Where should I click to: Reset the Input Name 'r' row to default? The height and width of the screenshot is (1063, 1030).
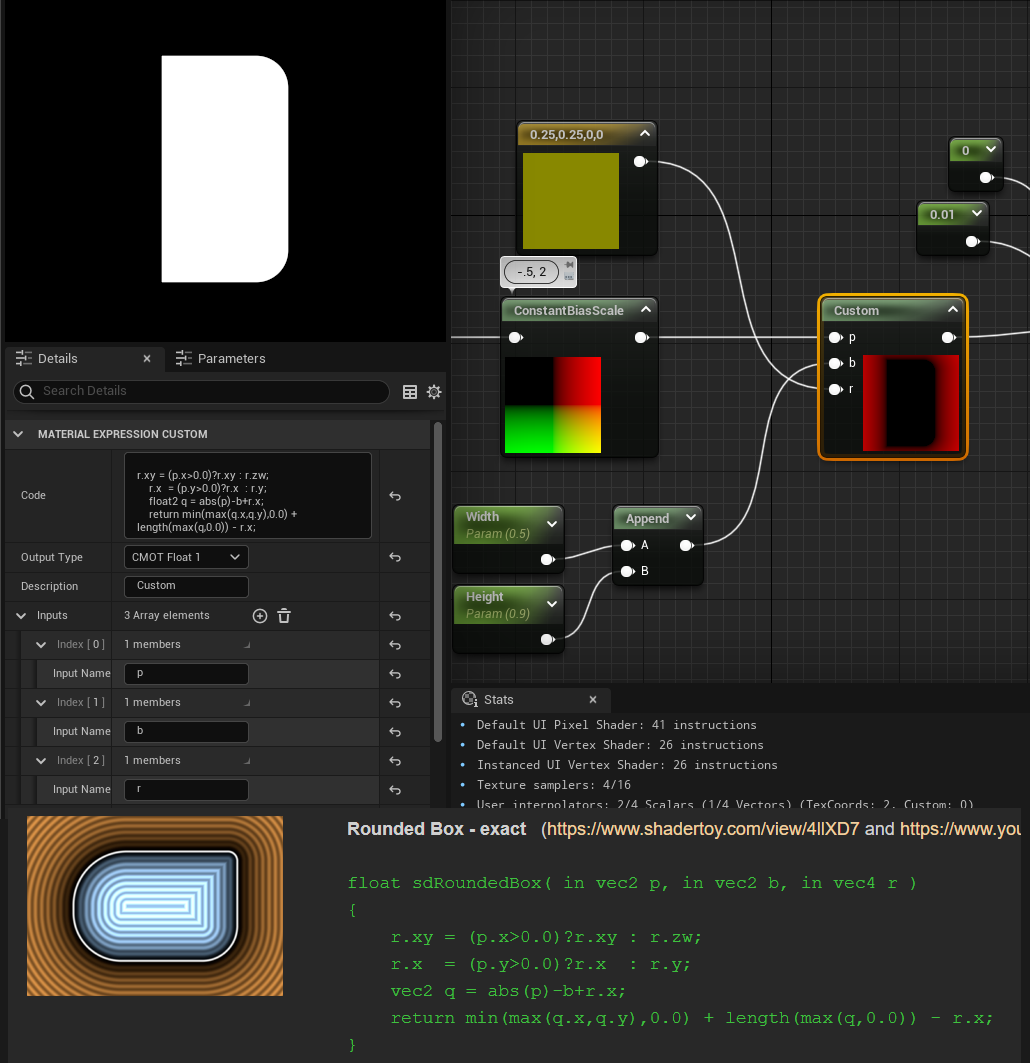click(395, 790)
